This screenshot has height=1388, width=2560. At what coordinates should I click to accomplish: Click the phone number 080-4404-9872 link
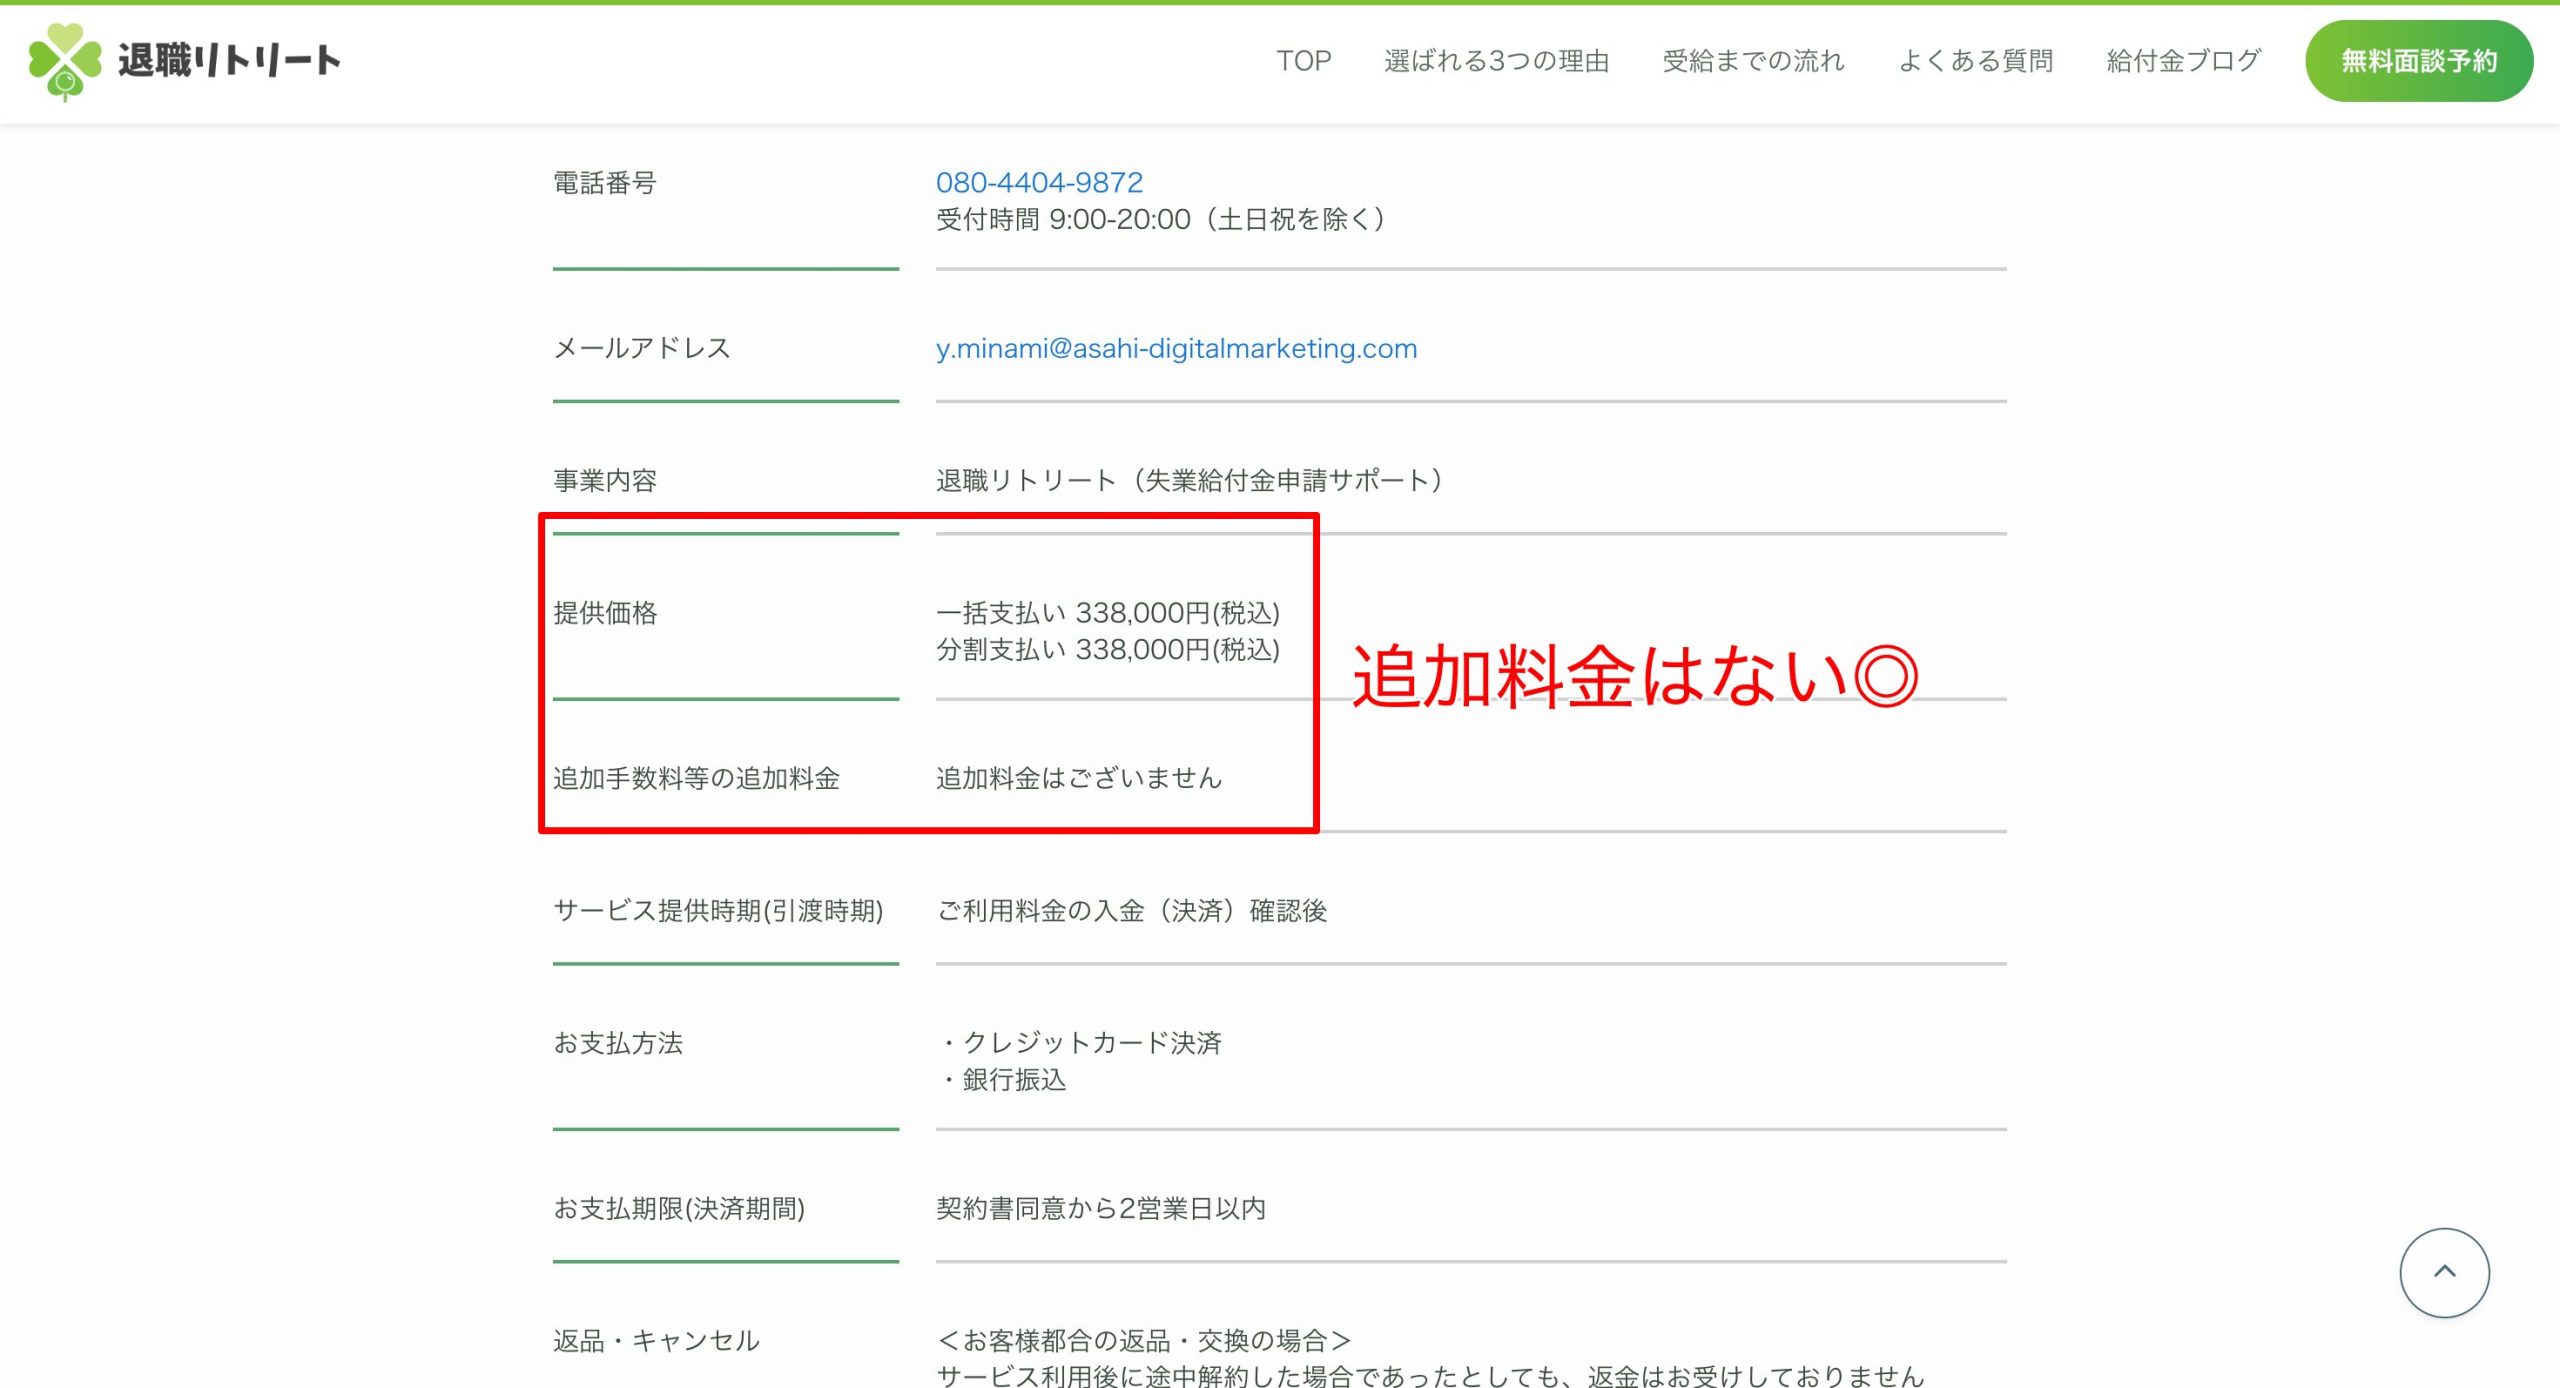(x=1039, y=182)
